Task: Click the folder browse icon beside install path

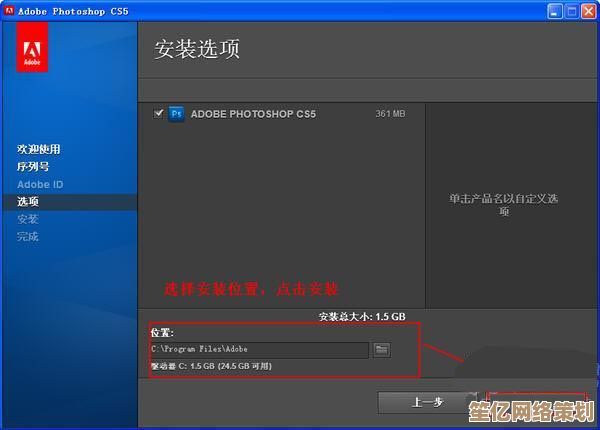Action: [382, 349]
